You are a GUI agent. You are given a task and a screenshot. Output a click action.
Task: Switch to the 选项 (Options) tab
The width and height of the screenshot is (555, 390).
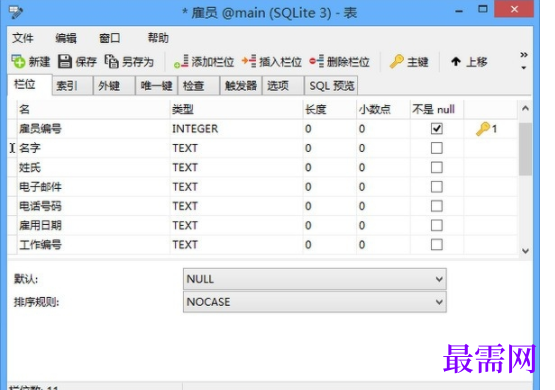point(283,86)
